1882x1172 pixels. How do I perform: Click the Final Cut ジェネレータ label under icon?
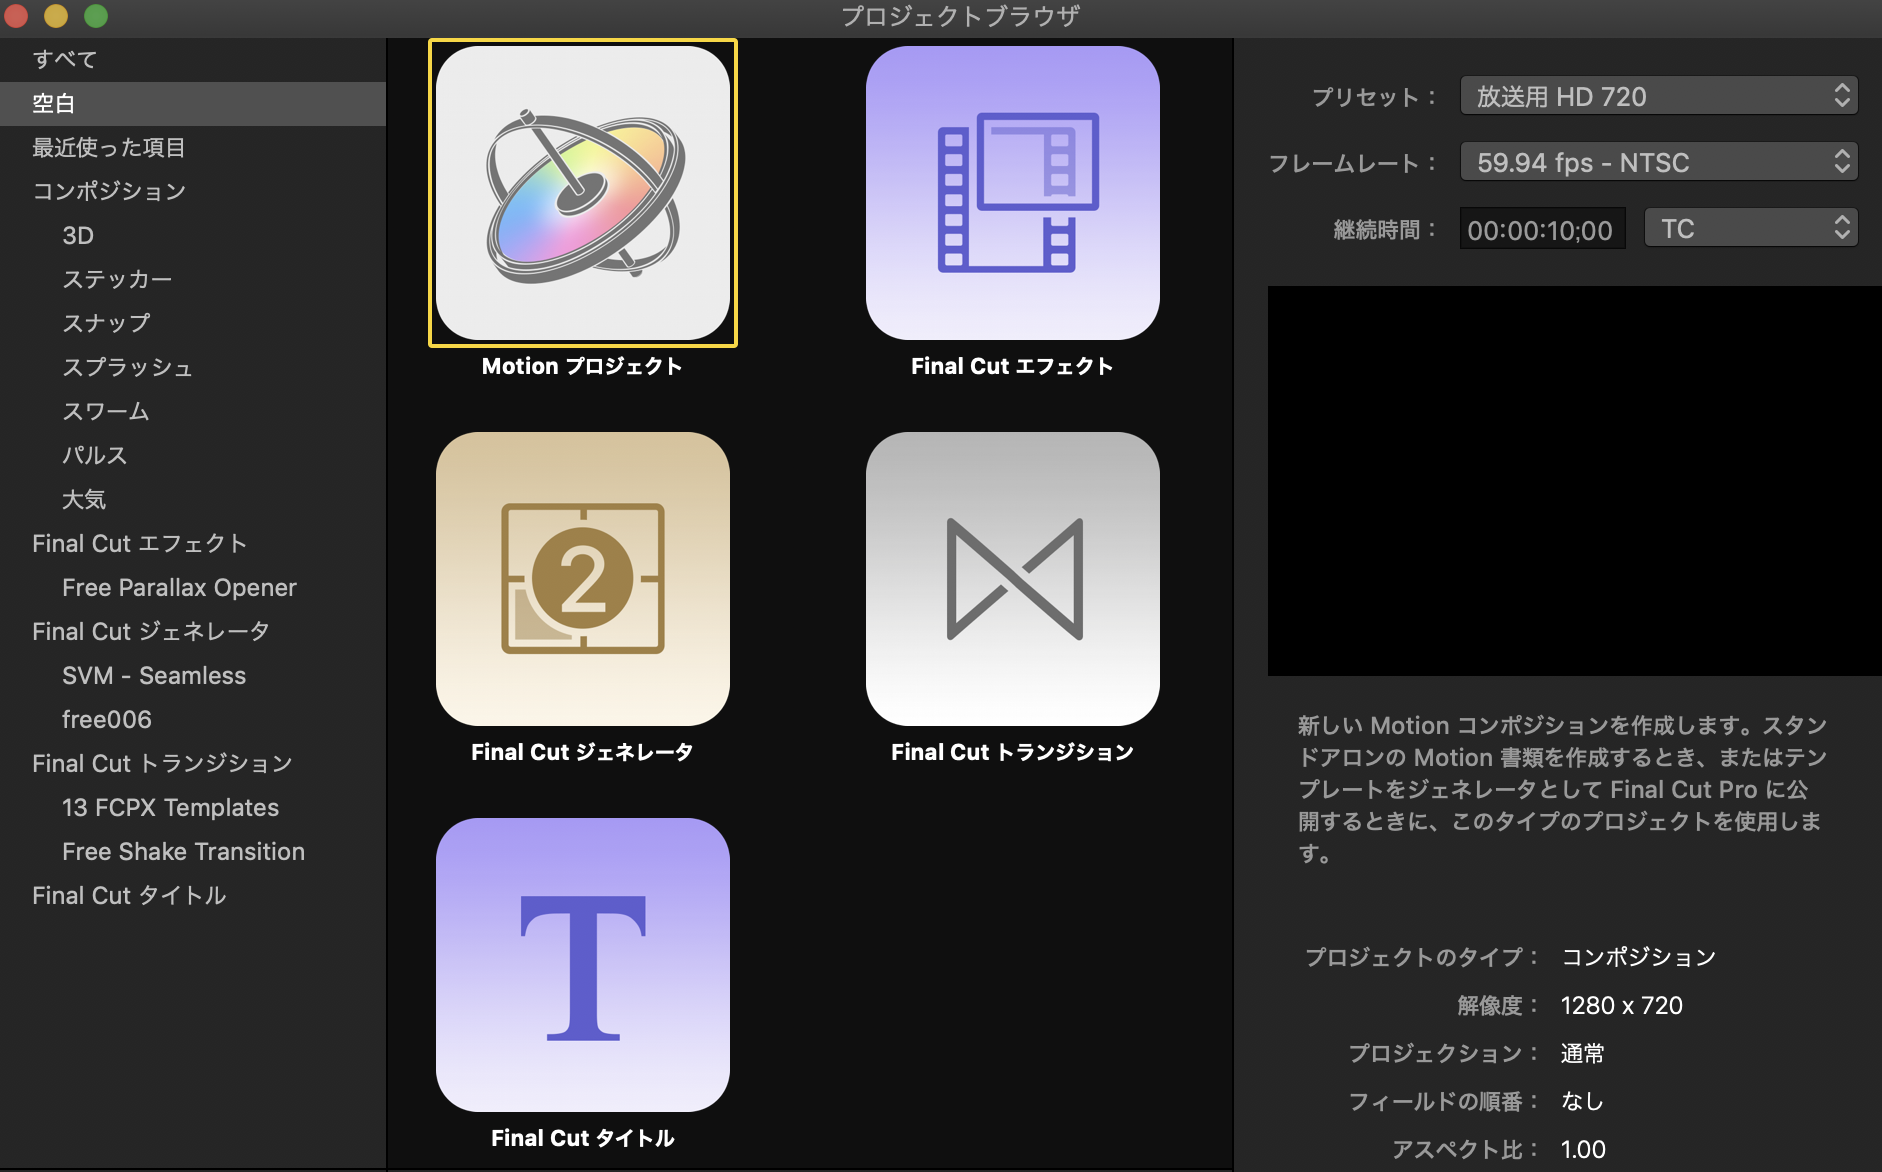pyautogui.click(x=582, y=753)
